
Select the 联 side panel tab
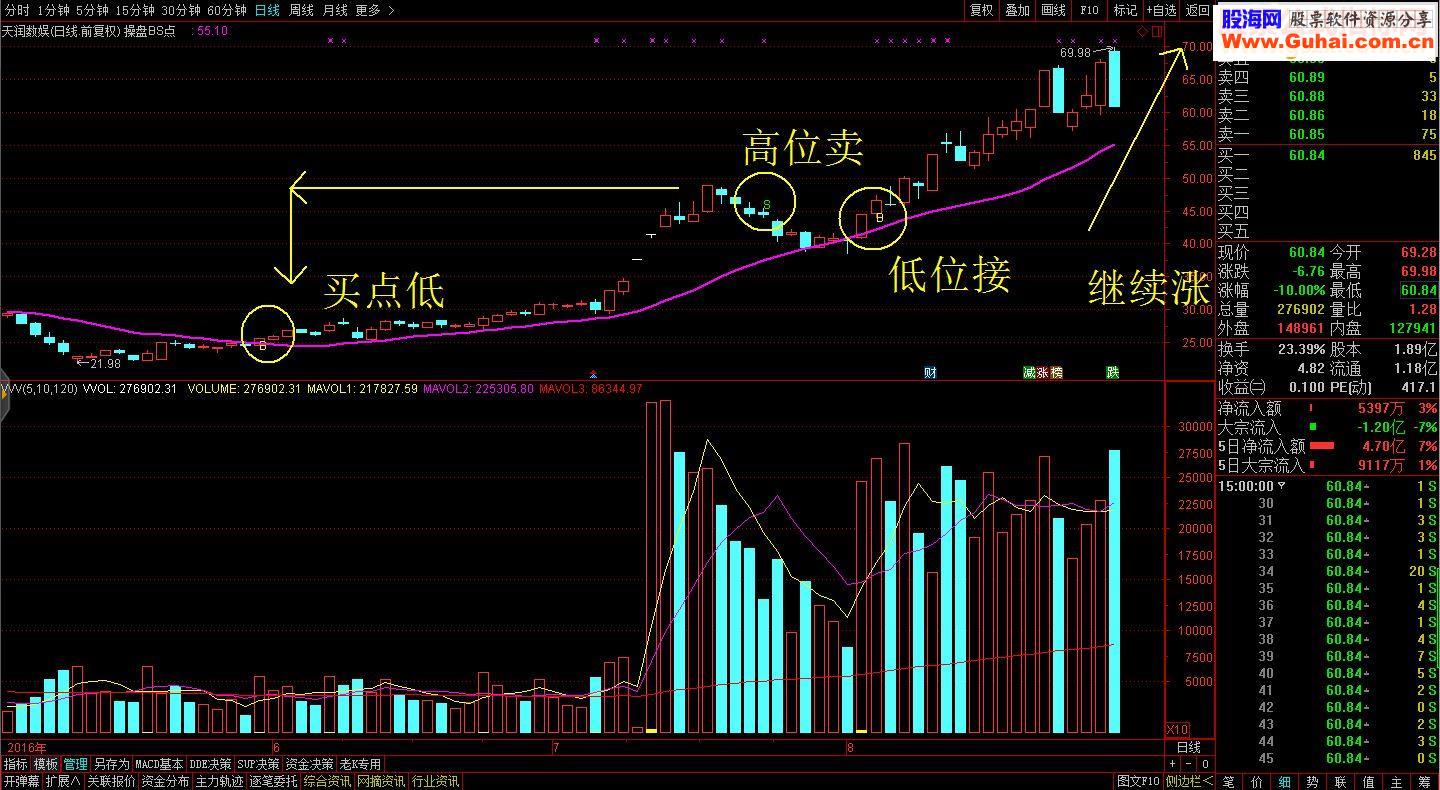(1340, 781)
